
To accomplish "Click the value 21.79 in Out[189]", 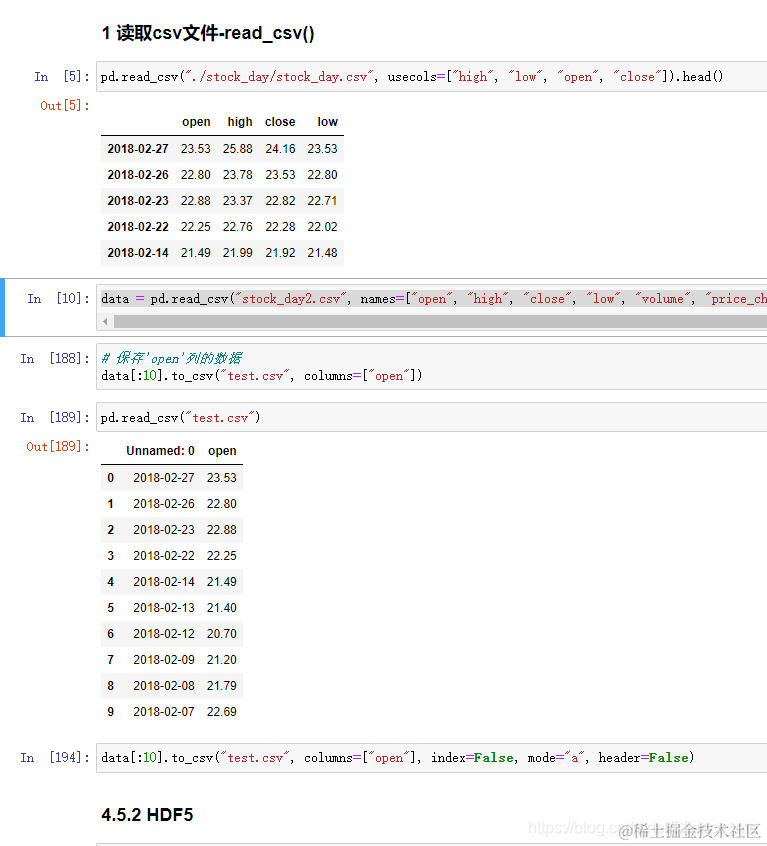I will [222, 686].
